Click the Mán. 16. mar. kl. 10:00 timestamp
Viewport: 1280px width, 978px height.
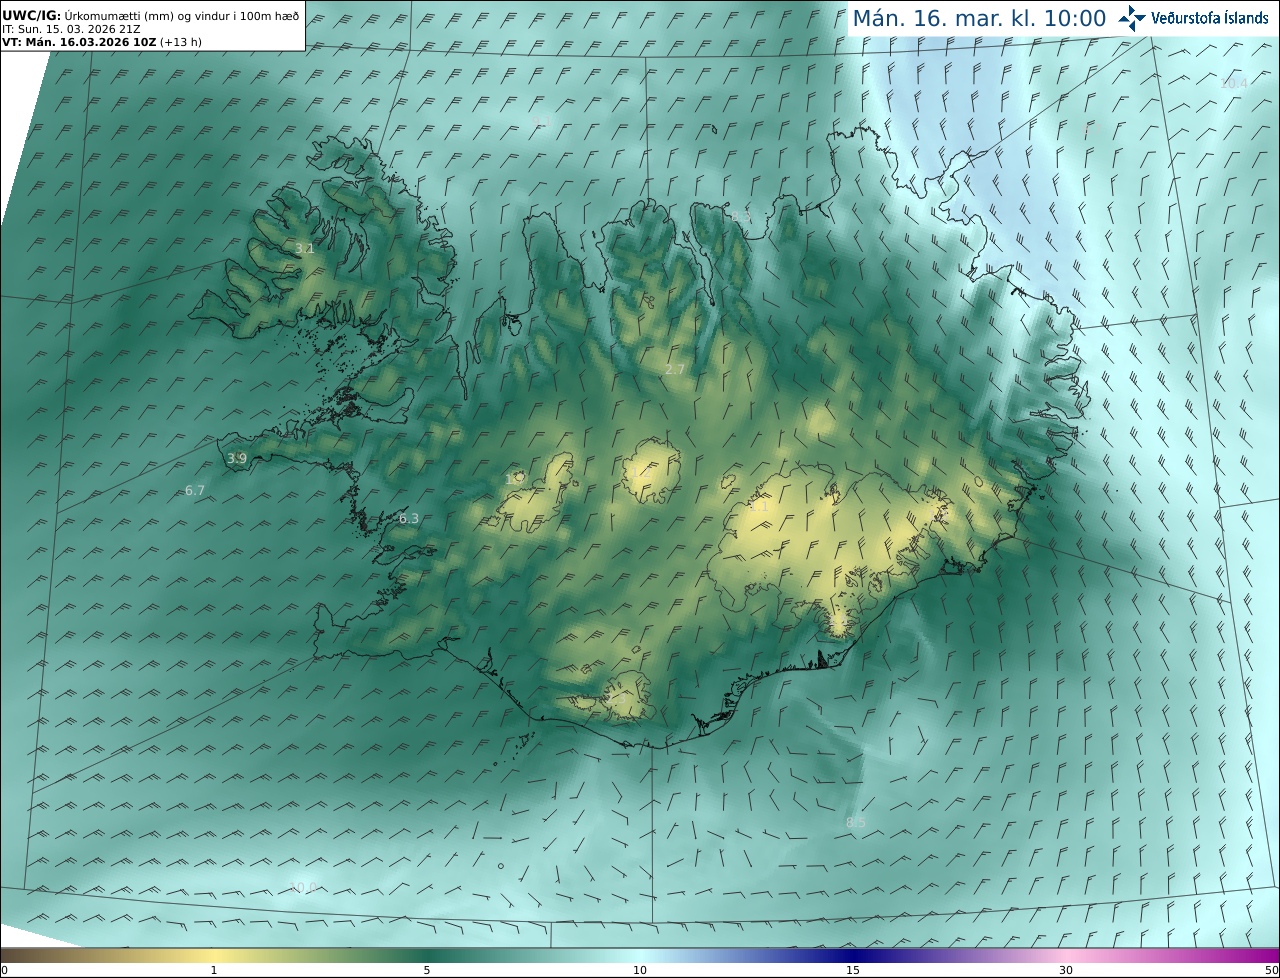(x=978, y=18)
